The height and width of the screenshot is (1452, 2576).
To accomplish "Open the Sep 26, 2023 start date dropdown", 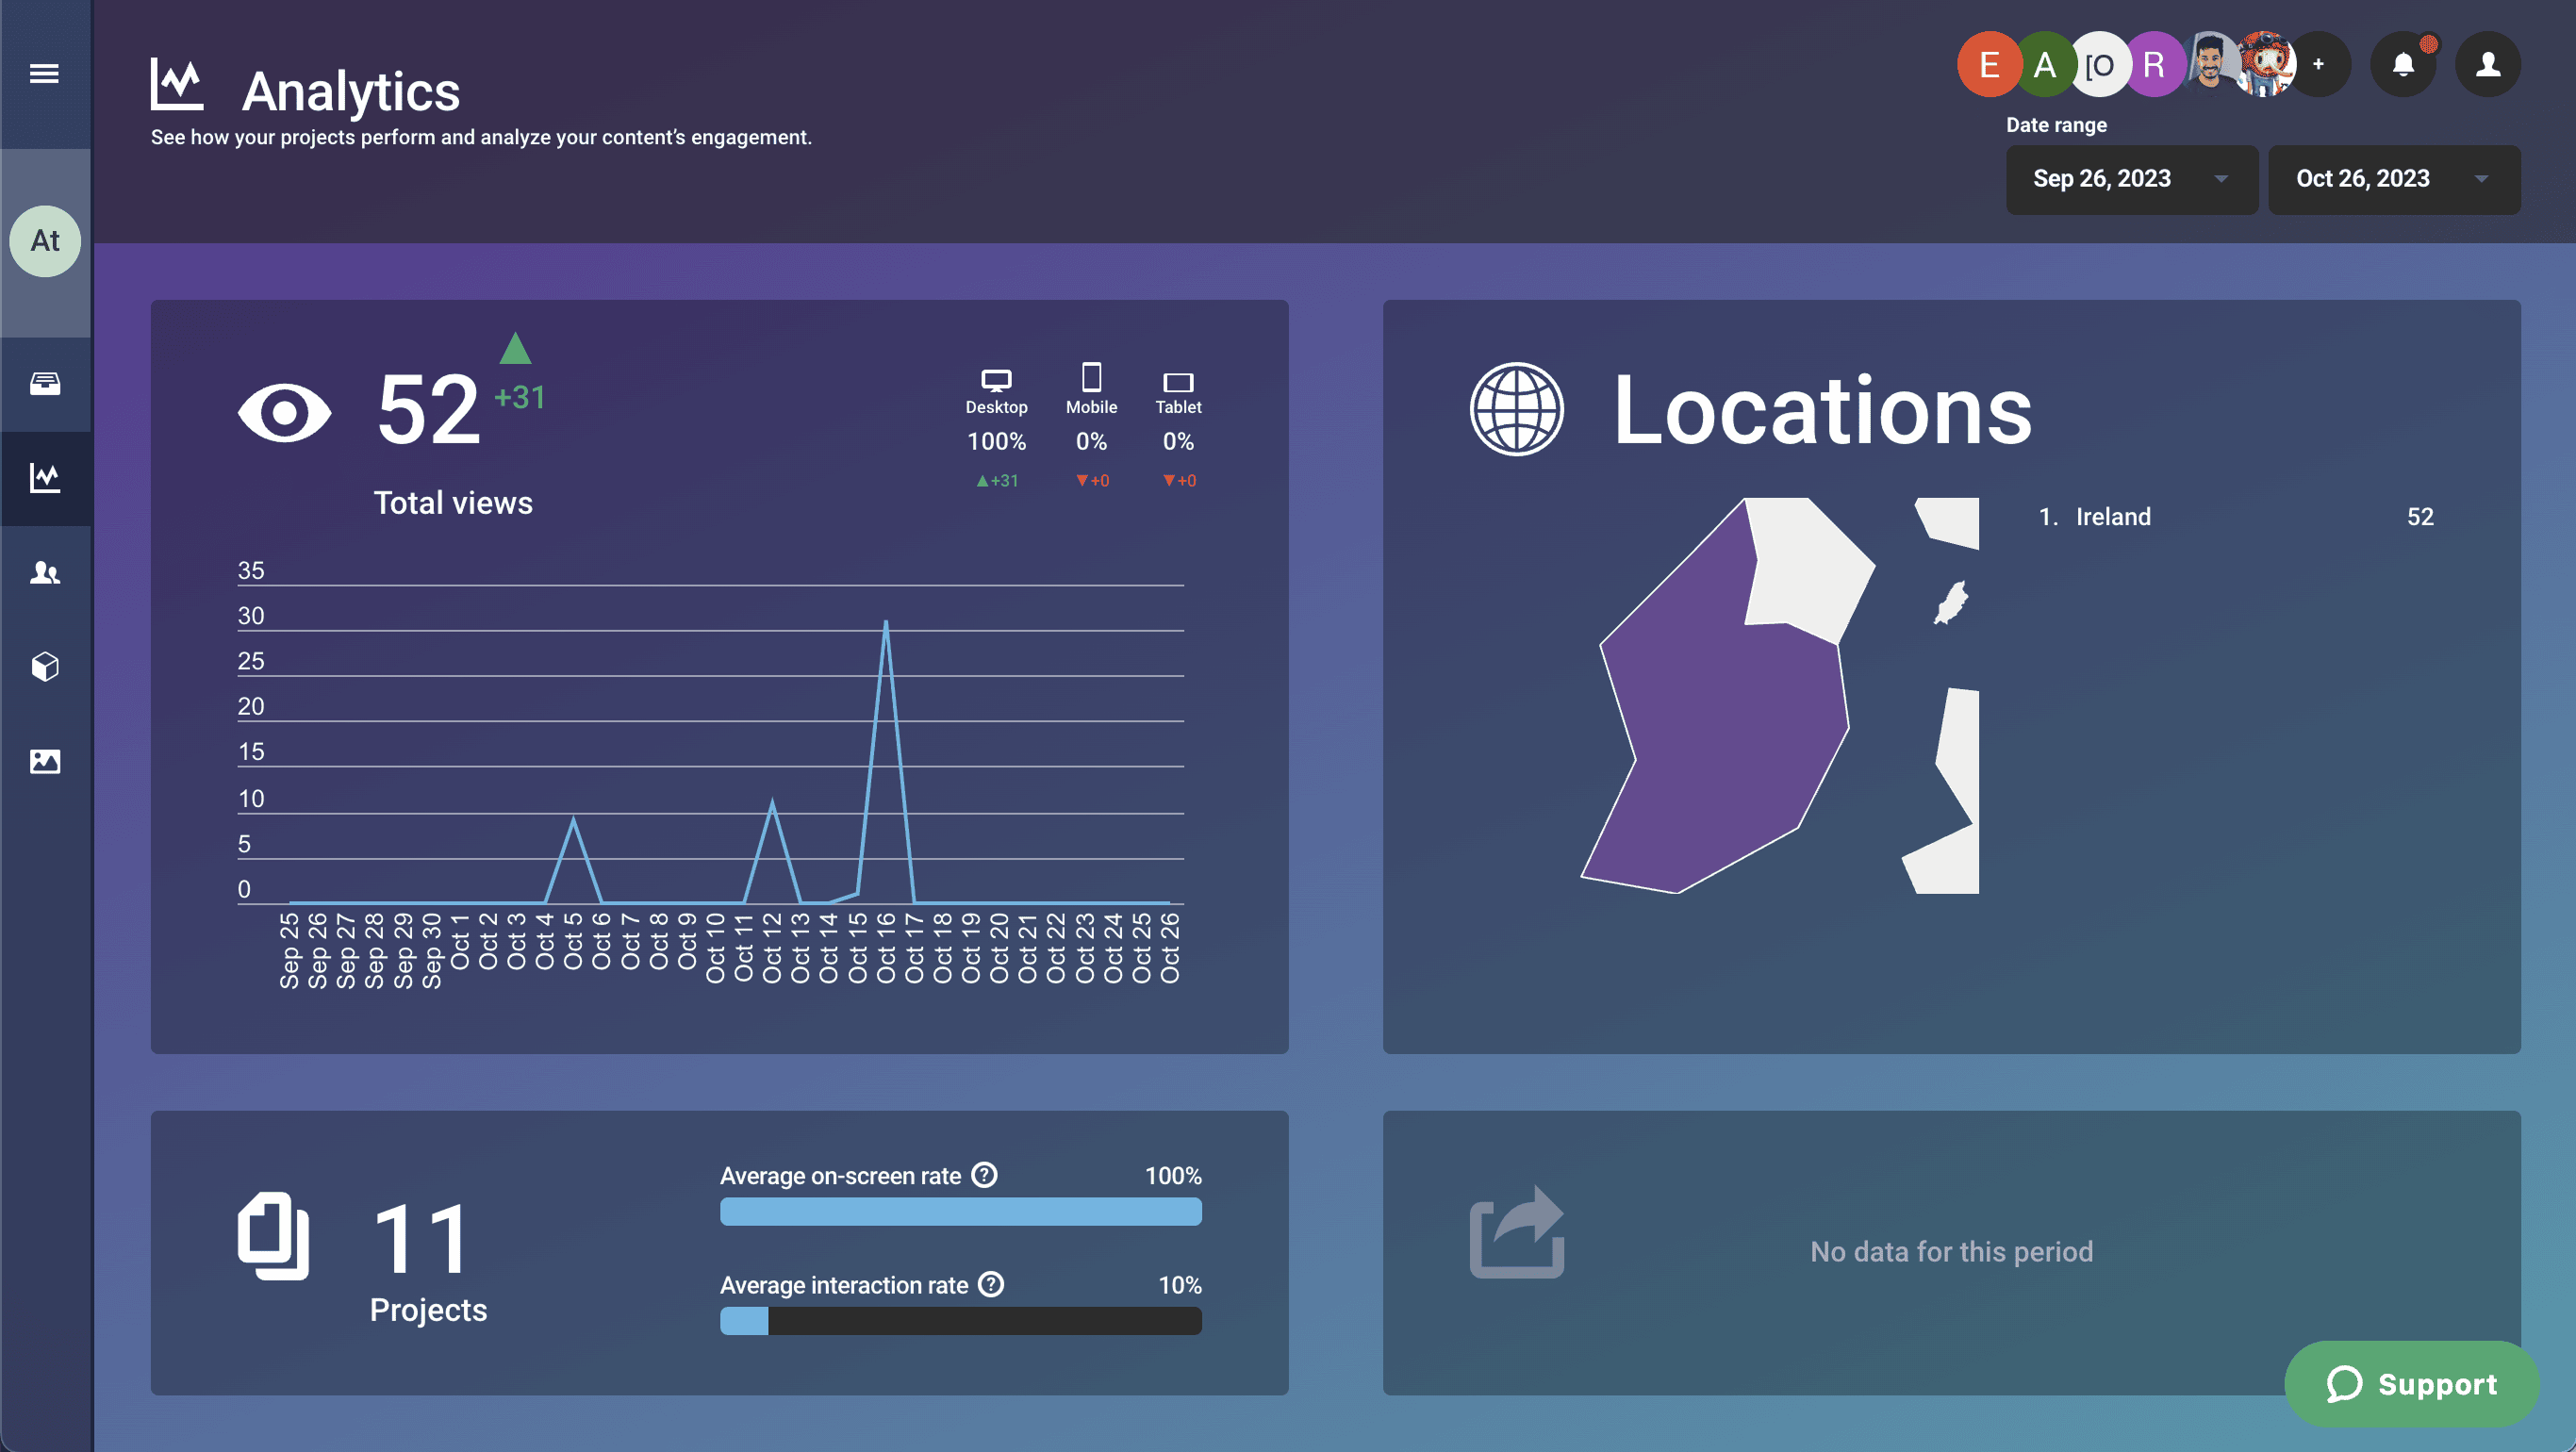I will pyautogui.click(x=2131, y=179).
